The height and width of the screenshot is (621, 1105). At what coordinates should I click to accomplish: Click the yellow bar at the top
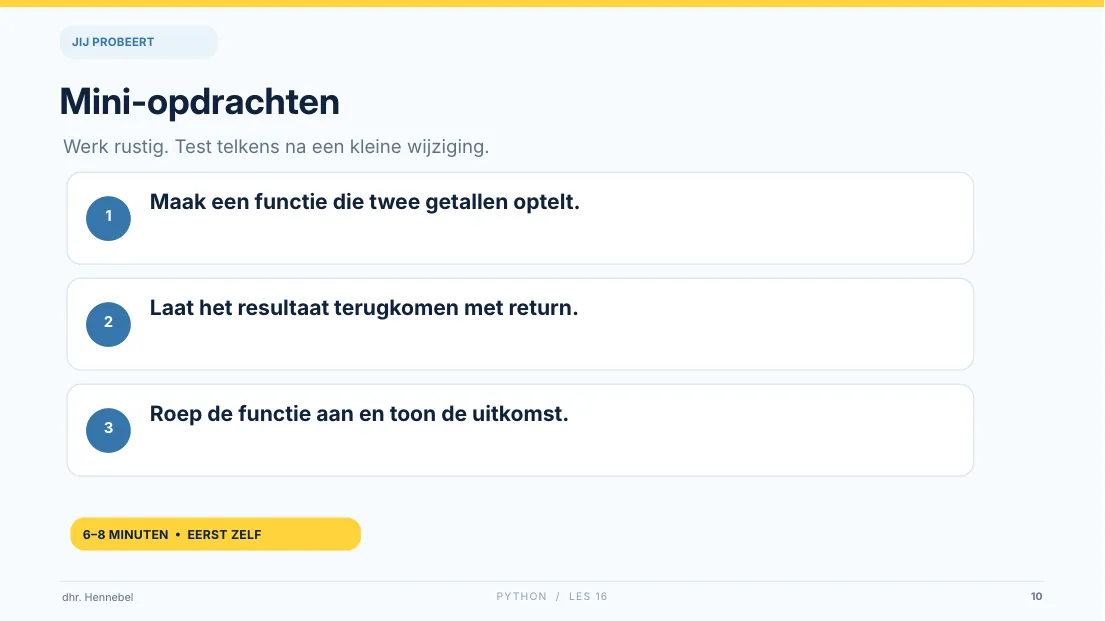pyautogui.click(x=552, y=4)
